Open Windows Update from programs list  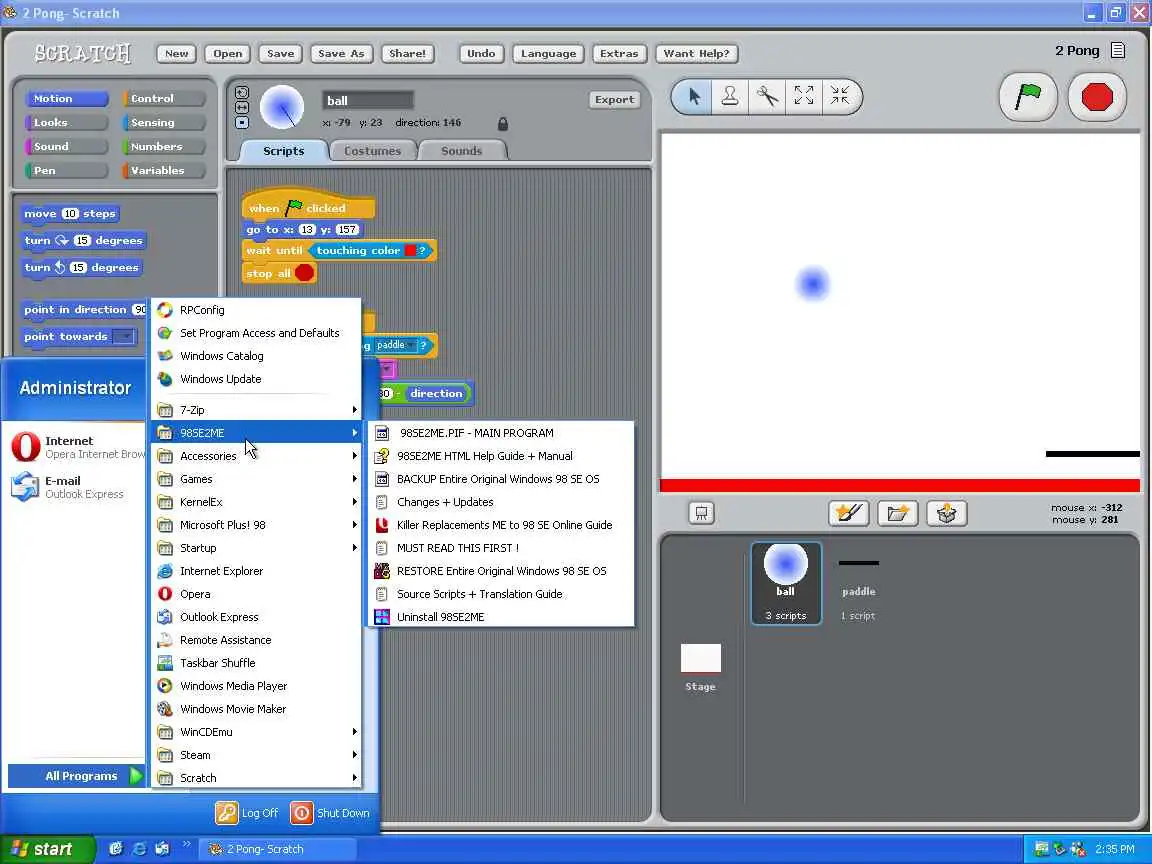pos(256,379)
